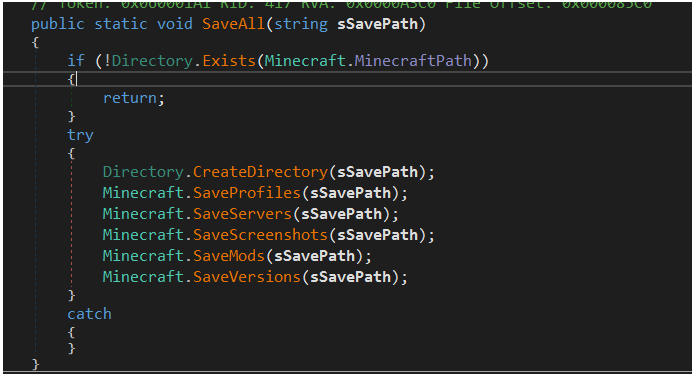Viewport: 693px width, 374px height.
Task: Select sSavePath argument of SaveVersions
Action: 350,277
